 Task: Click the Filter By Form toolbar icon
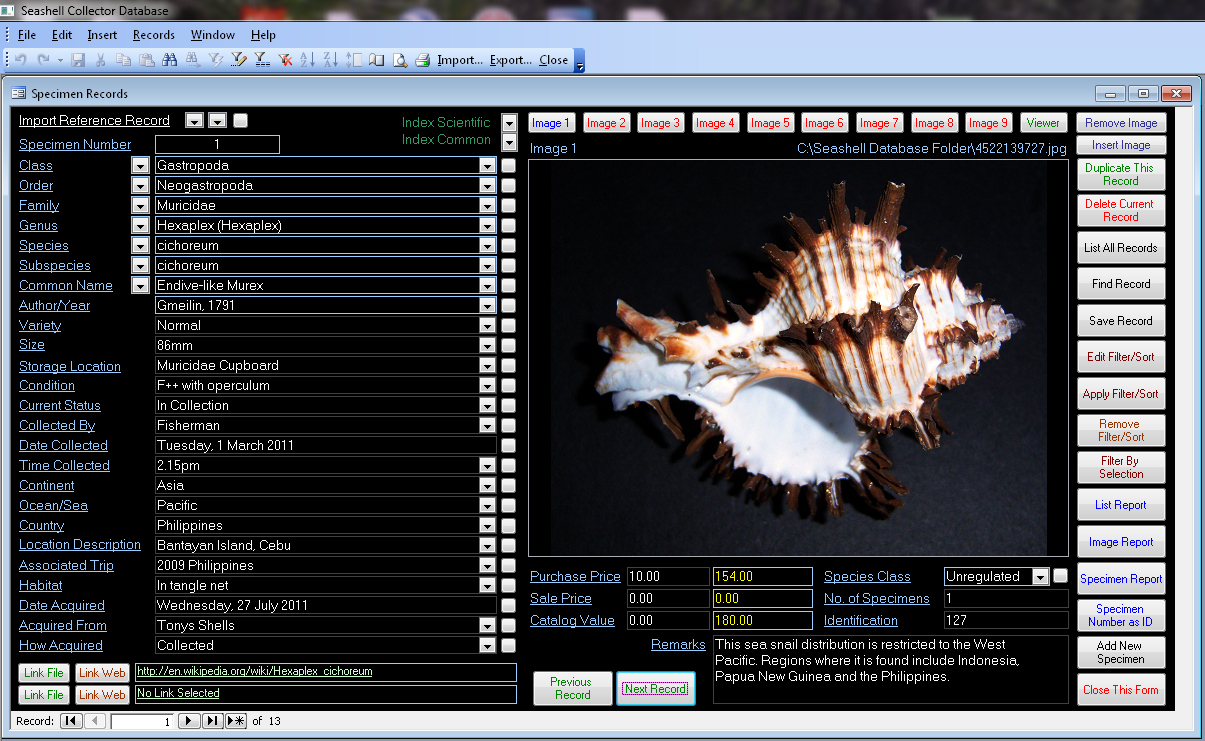pos(238,60)
